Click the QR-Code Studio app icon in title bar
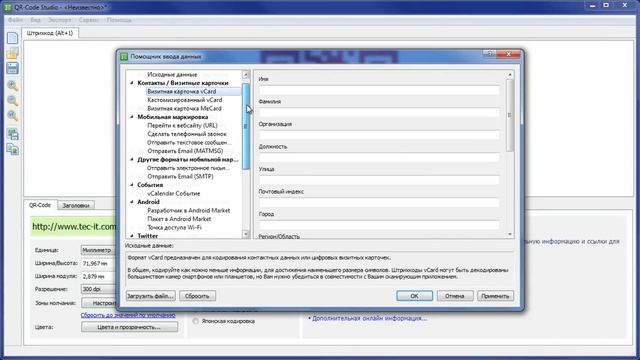 [x=7, y=7]
